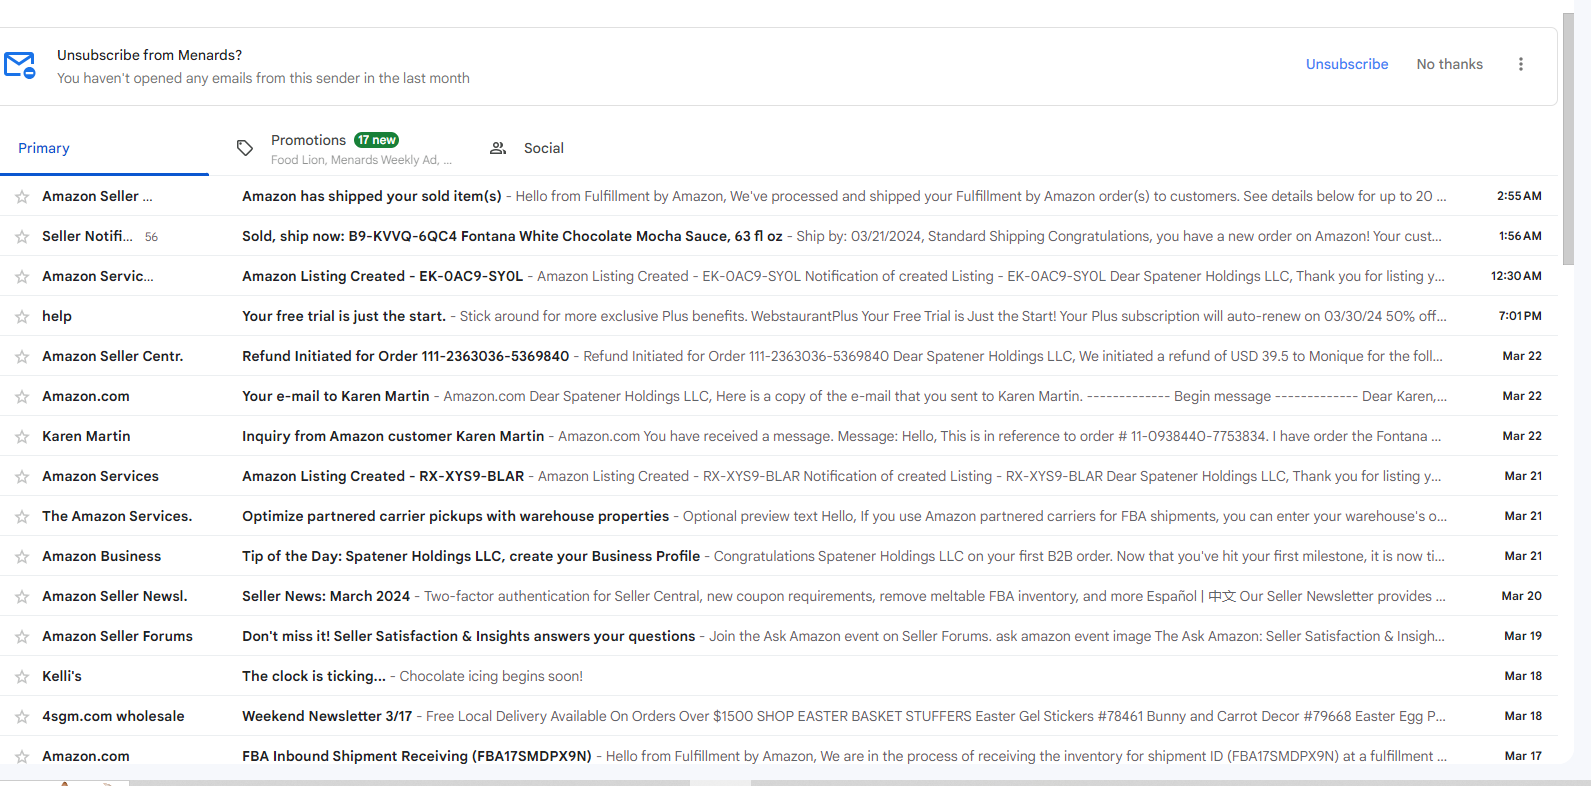This screenshot has width=1591, height=786.
Task: Open 'Amazon Listing Created - RX-XYS9-BLAR' subject
Action: [x=383, y=476]
